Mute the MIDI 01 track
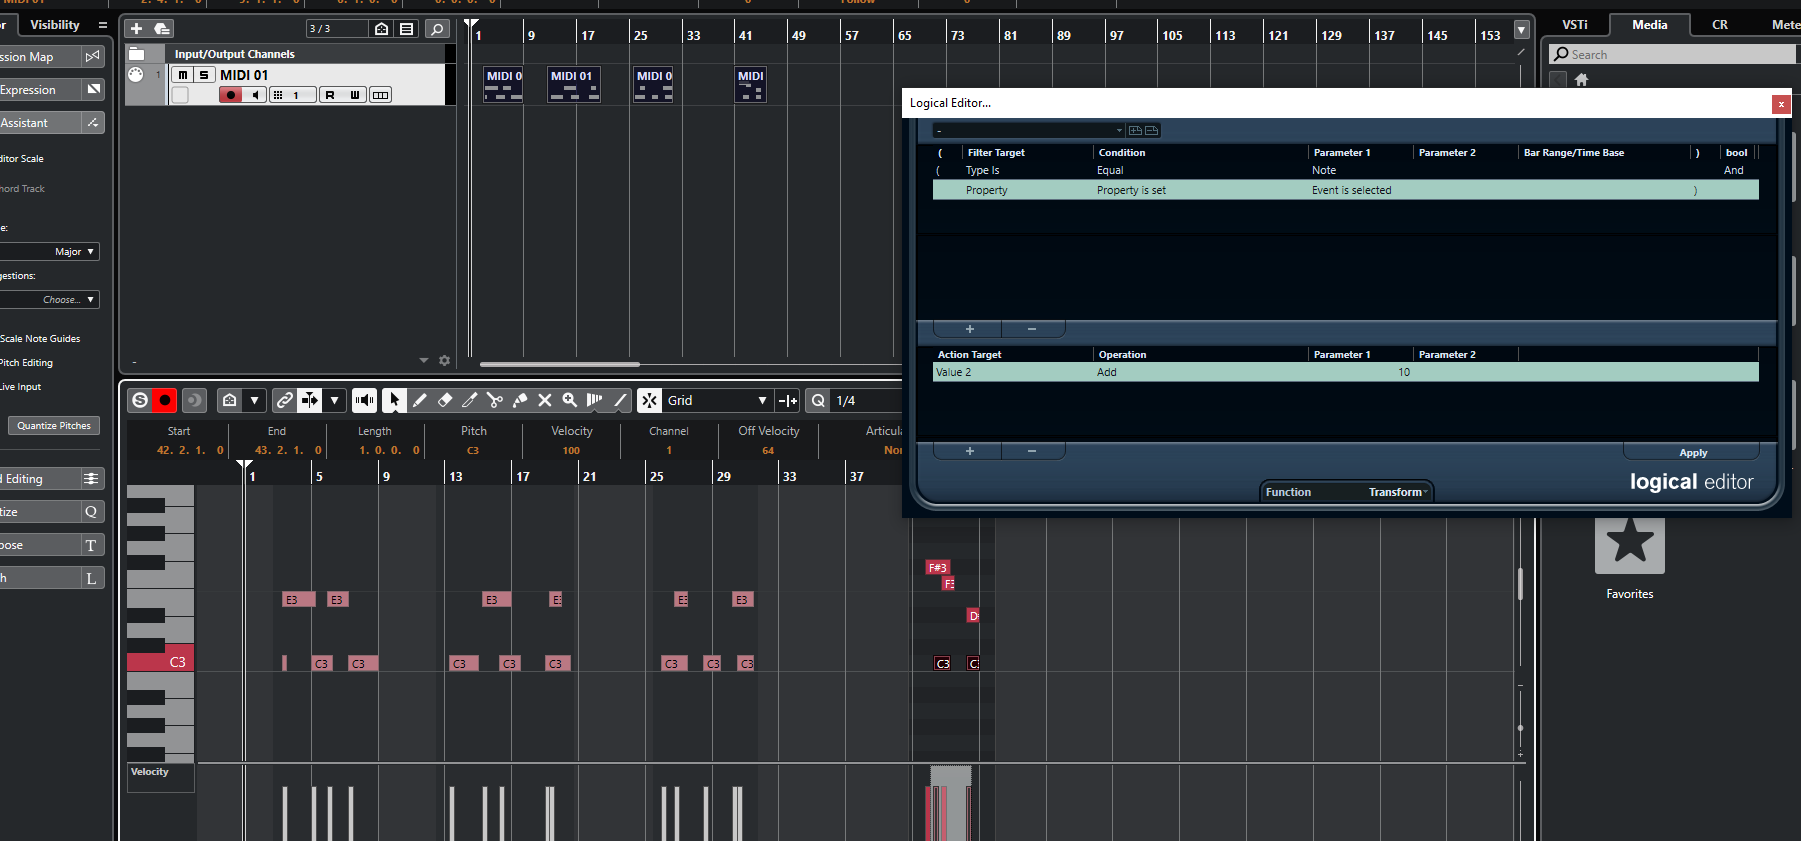The image size is (1801, 841). coord(182,75)
